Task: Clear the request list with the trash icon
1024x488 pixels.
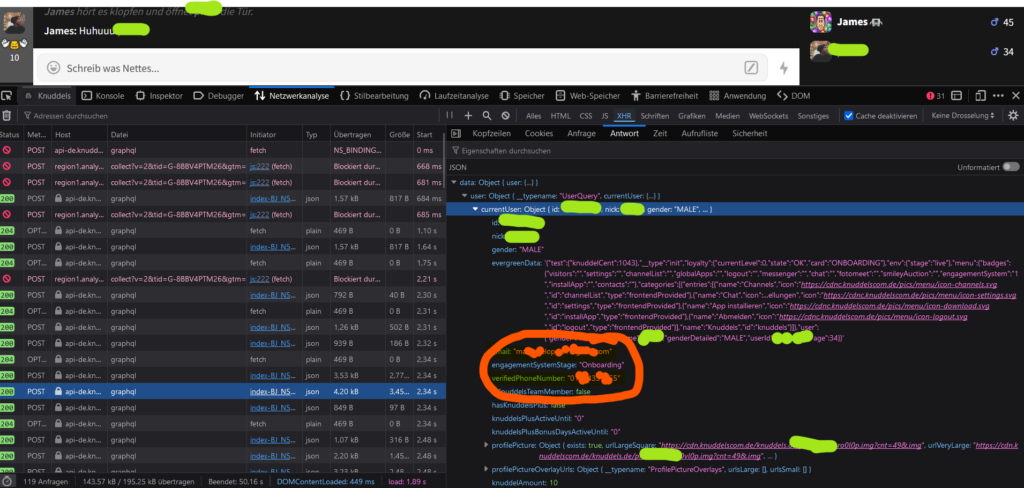Action: 7,116
